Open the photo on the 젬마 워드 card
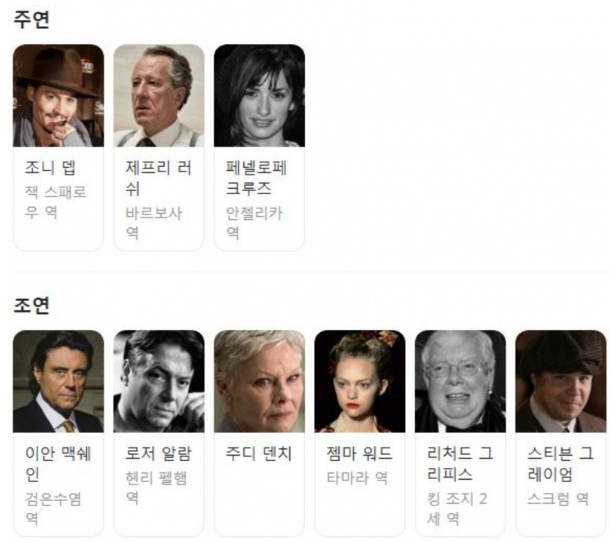The height and width of the screenshot is (543, 612). 360,381
